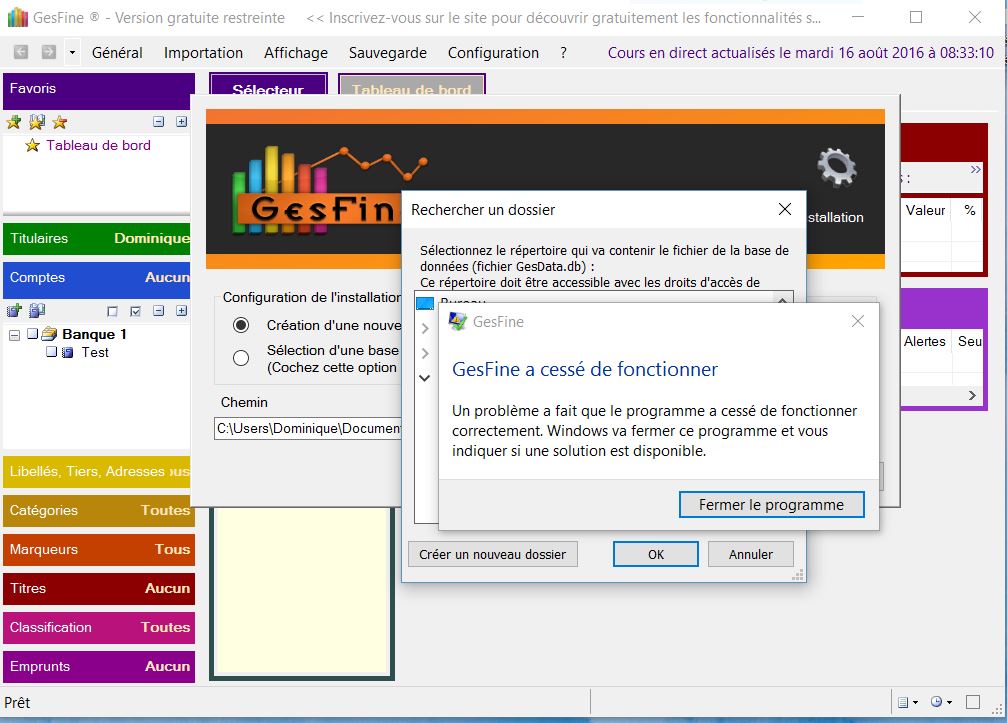Image resolution: width=1007 pixels, height=723 pixels.
Task: Check the Test account checkbox
Action: 51,352
